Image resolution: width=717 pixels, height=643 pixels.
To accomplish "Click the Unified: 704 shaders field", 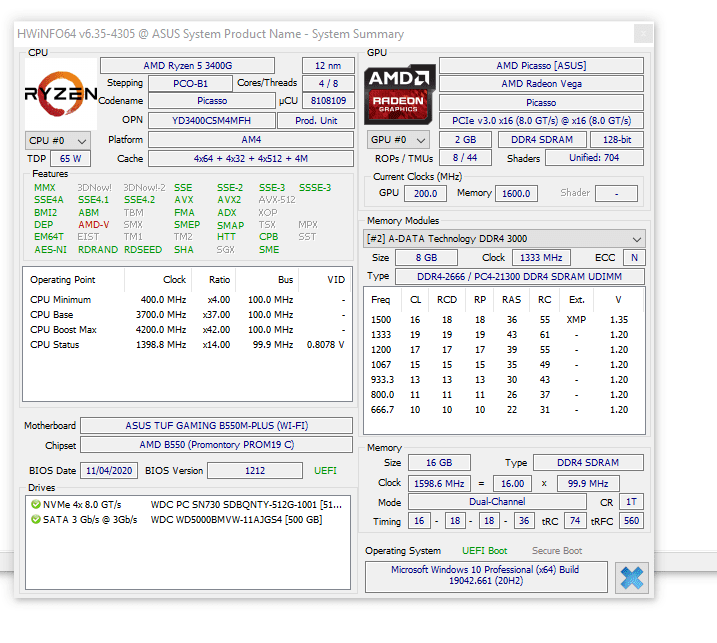I will (x=594, y=158).
